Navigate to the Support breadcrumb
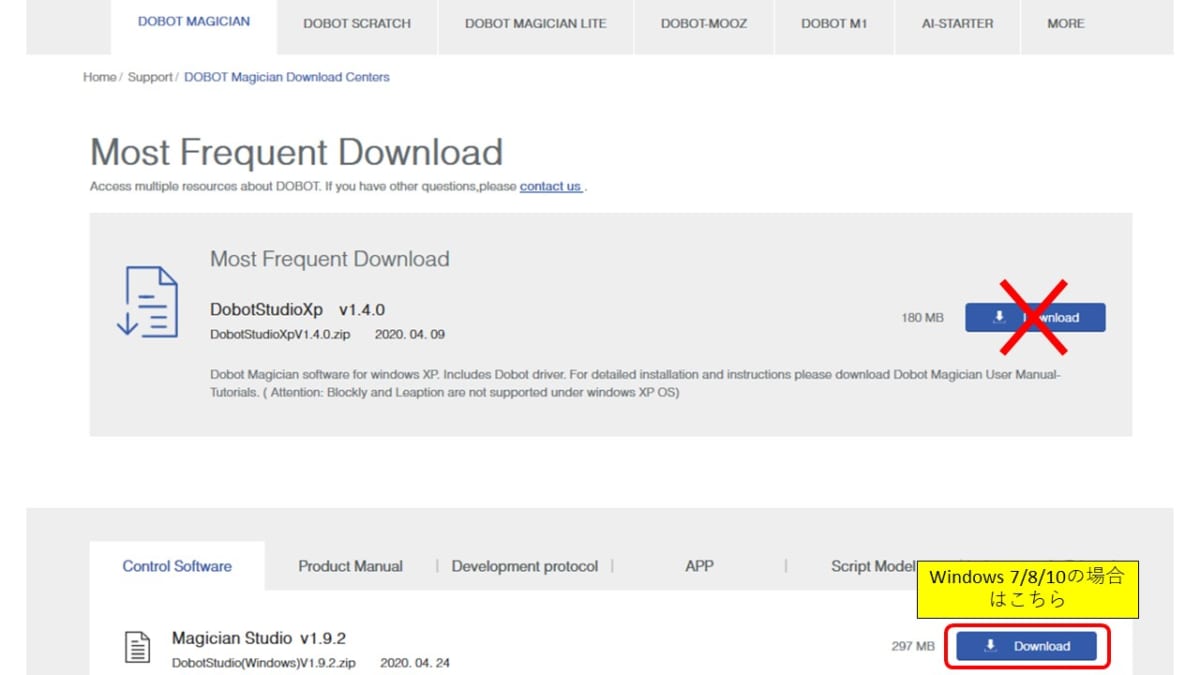 (149, 77)
